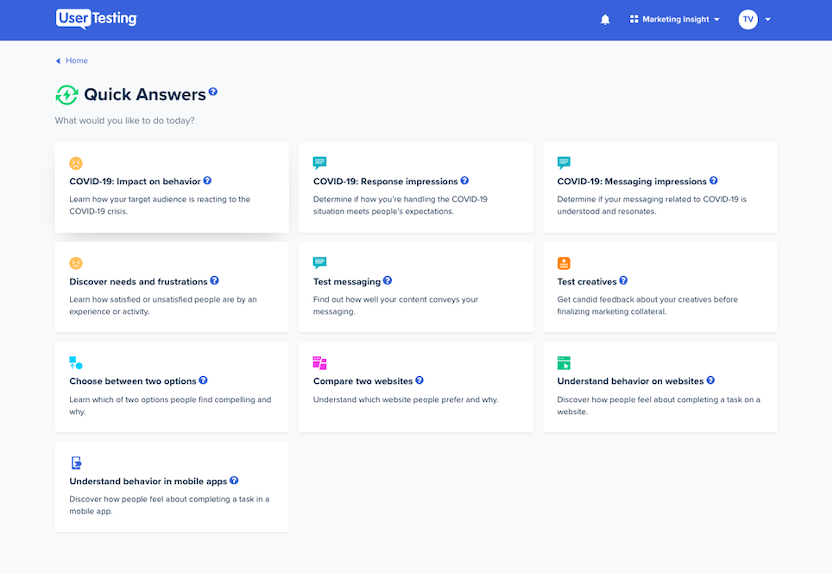Click the Marketing Insight workspace label
The width and height of the screenshot is (832, 574).
point(675,20)
